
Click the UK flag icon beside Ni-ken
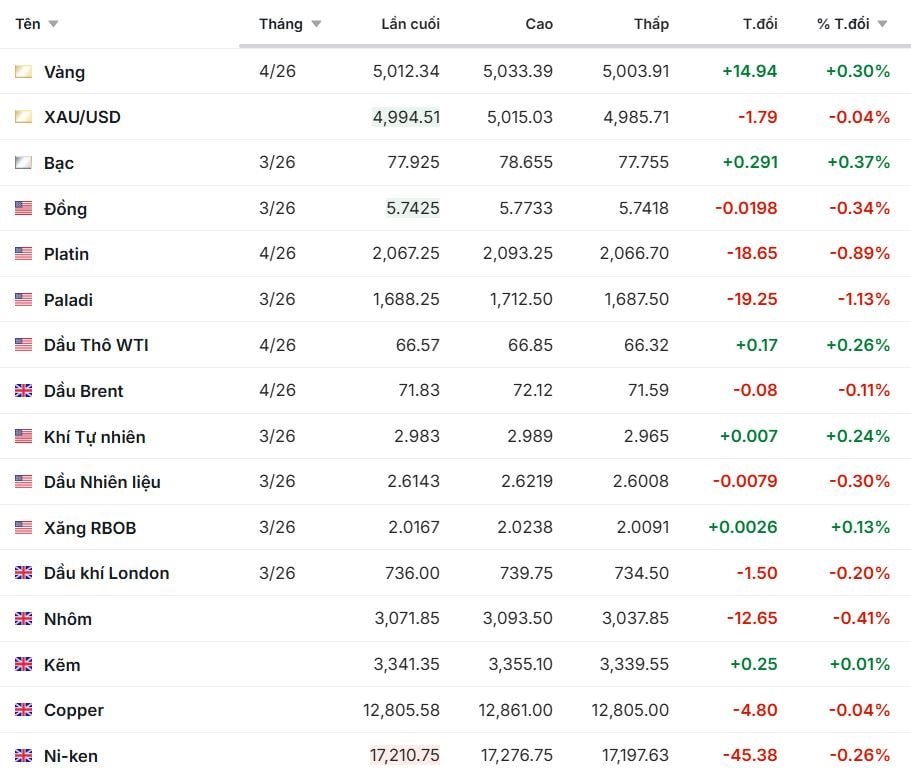pyautogui.click(x=23, y=756)
